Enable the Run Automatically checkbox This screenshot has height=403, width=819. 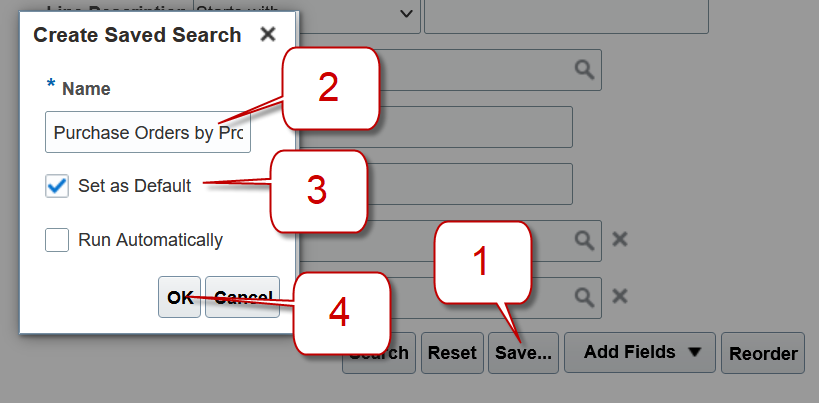click(x=57, y=240)
